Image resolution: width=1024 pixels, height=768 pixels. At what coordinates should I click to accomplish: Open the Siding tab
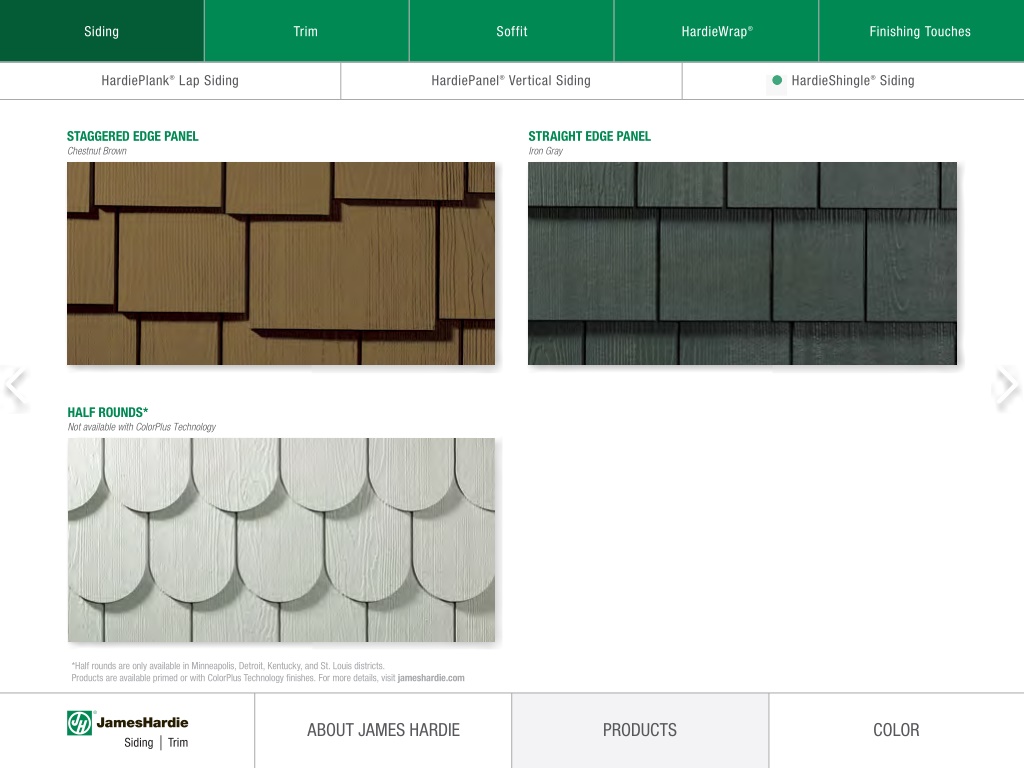102,31
